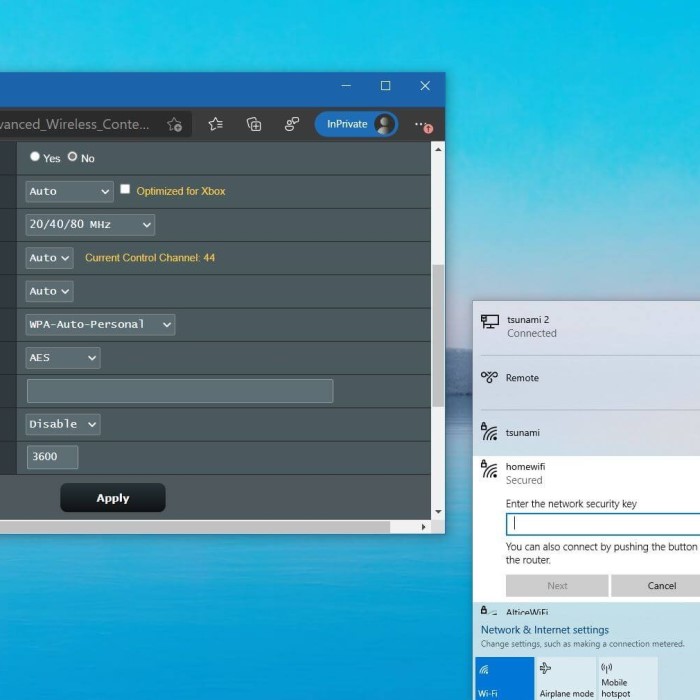Click Cancel in the Wi-Fi flyout
This screenshot has width=700, height=700.
coord(655,586)
